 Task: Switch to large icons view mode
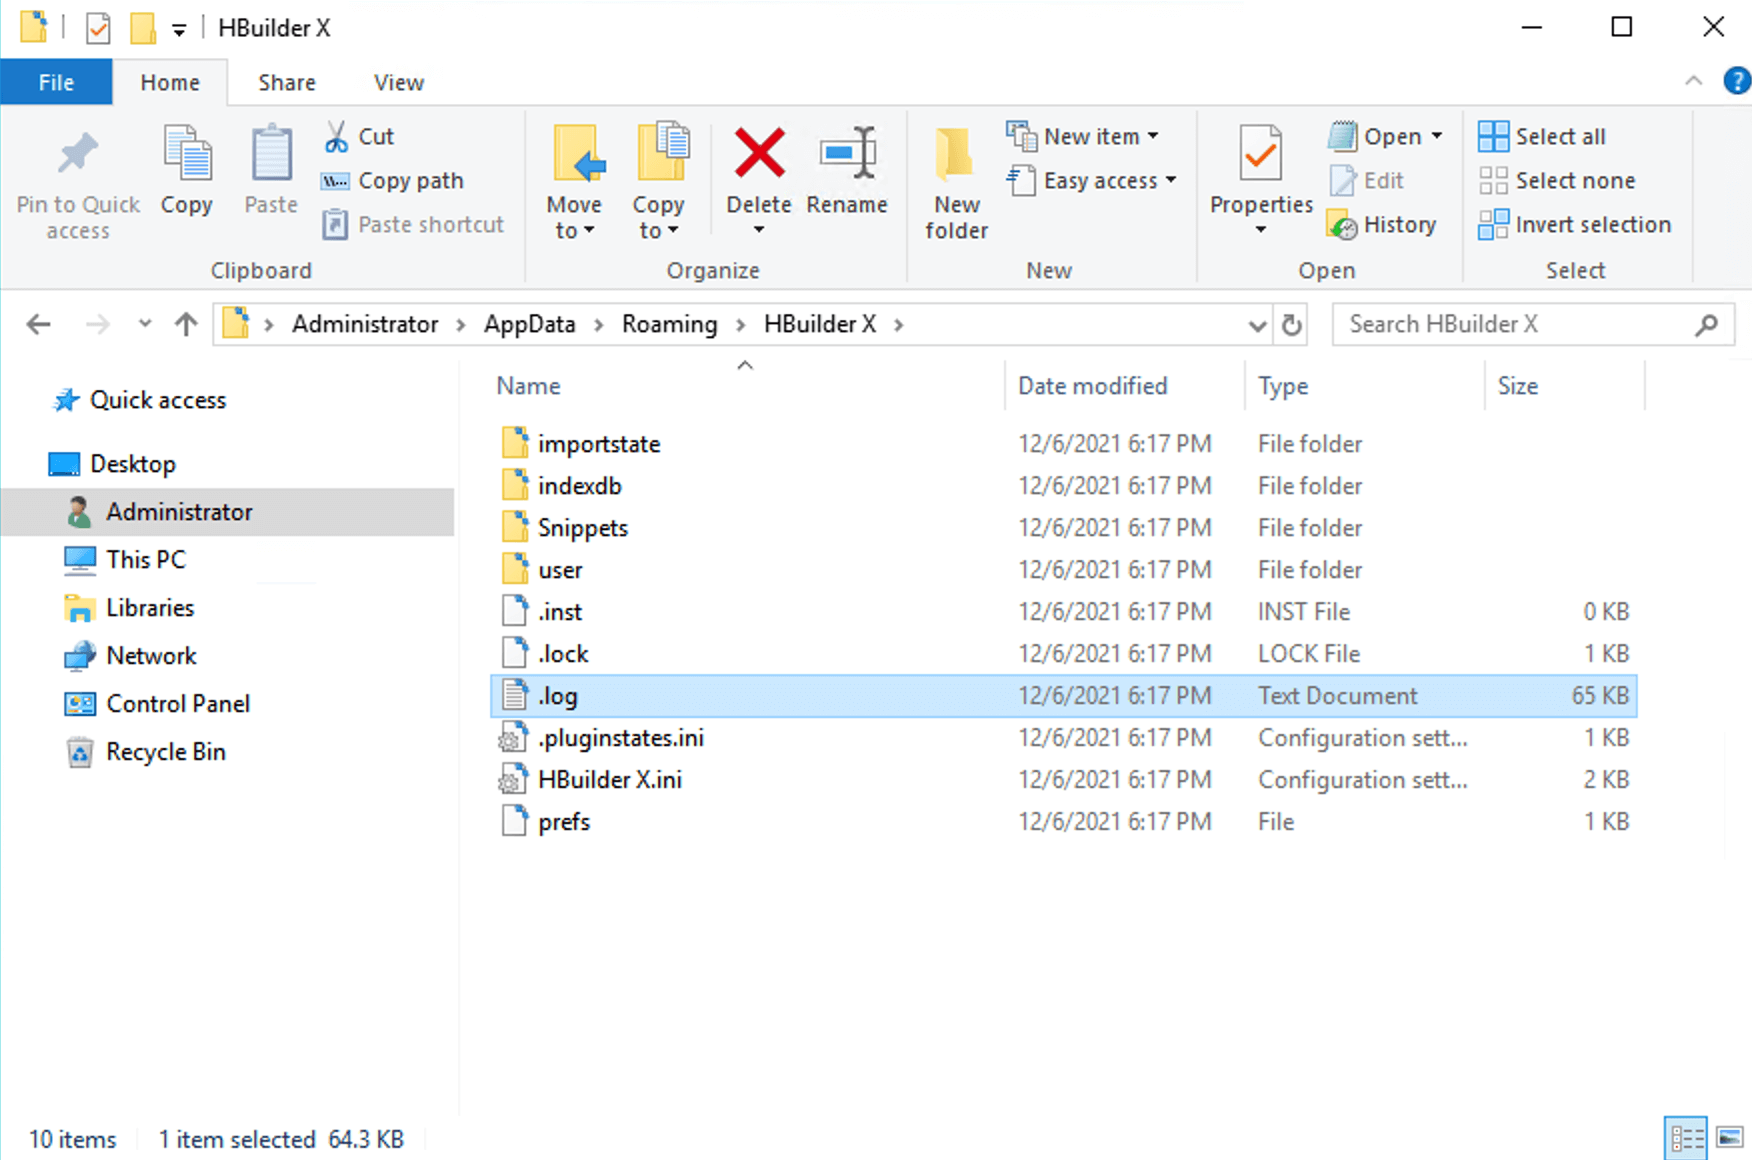click(x=1729, y=1138)
